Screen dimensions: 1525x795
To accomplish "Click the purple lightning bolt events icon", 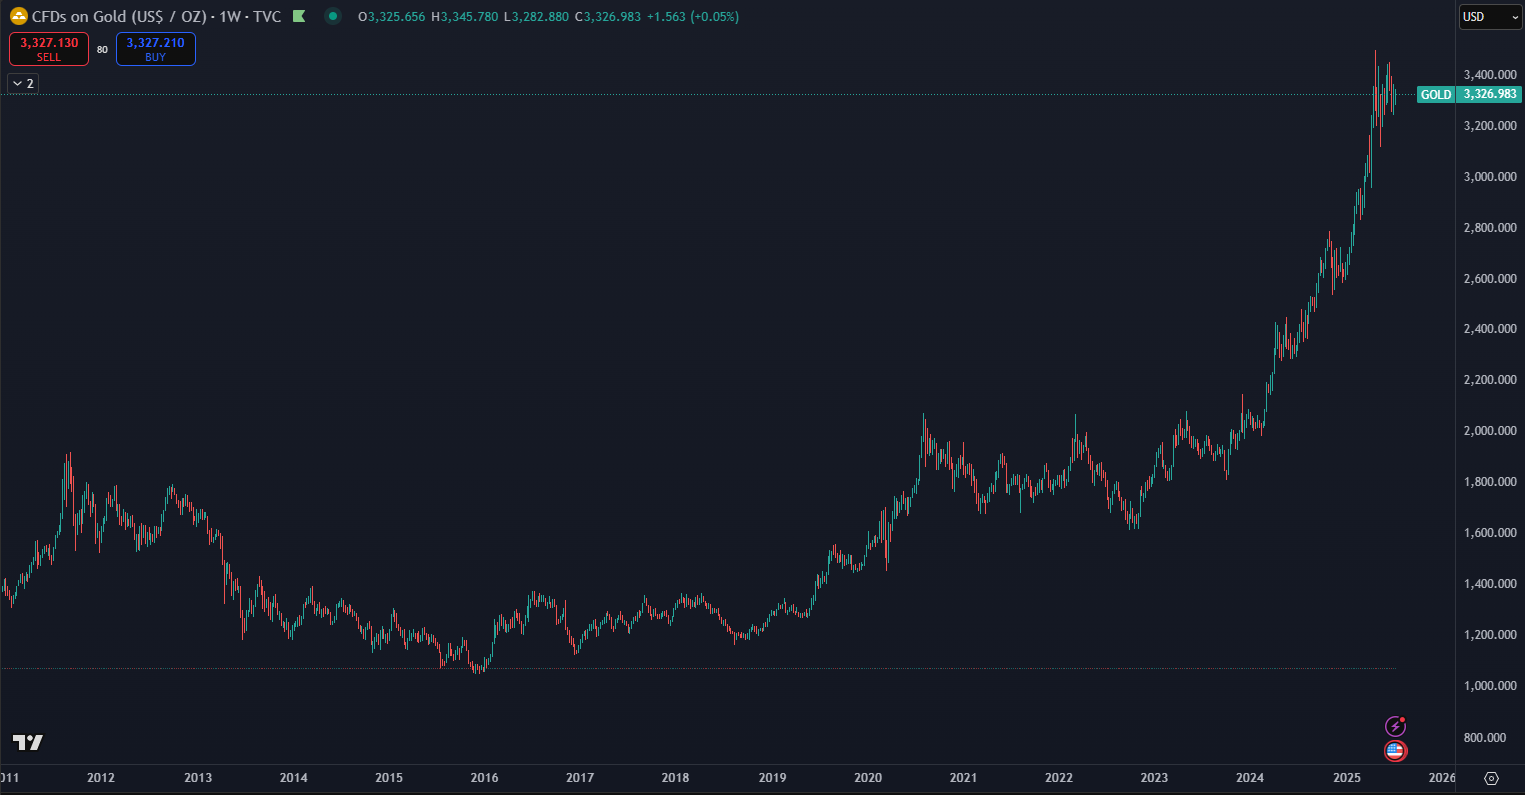I will point(1395,726).
